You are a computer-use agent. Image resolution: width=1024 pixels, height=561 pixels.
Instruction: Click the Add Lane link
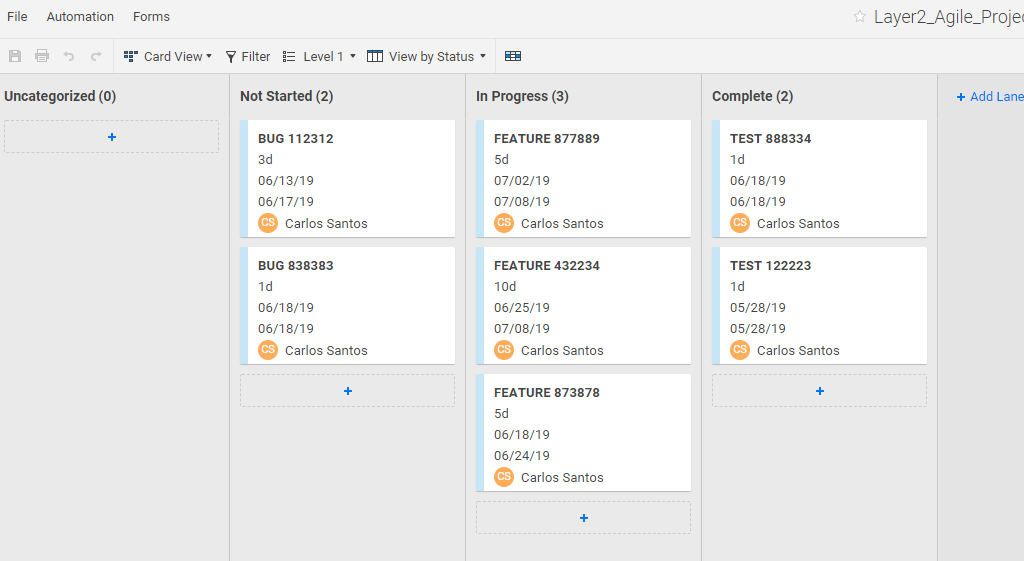click(989, 97)
